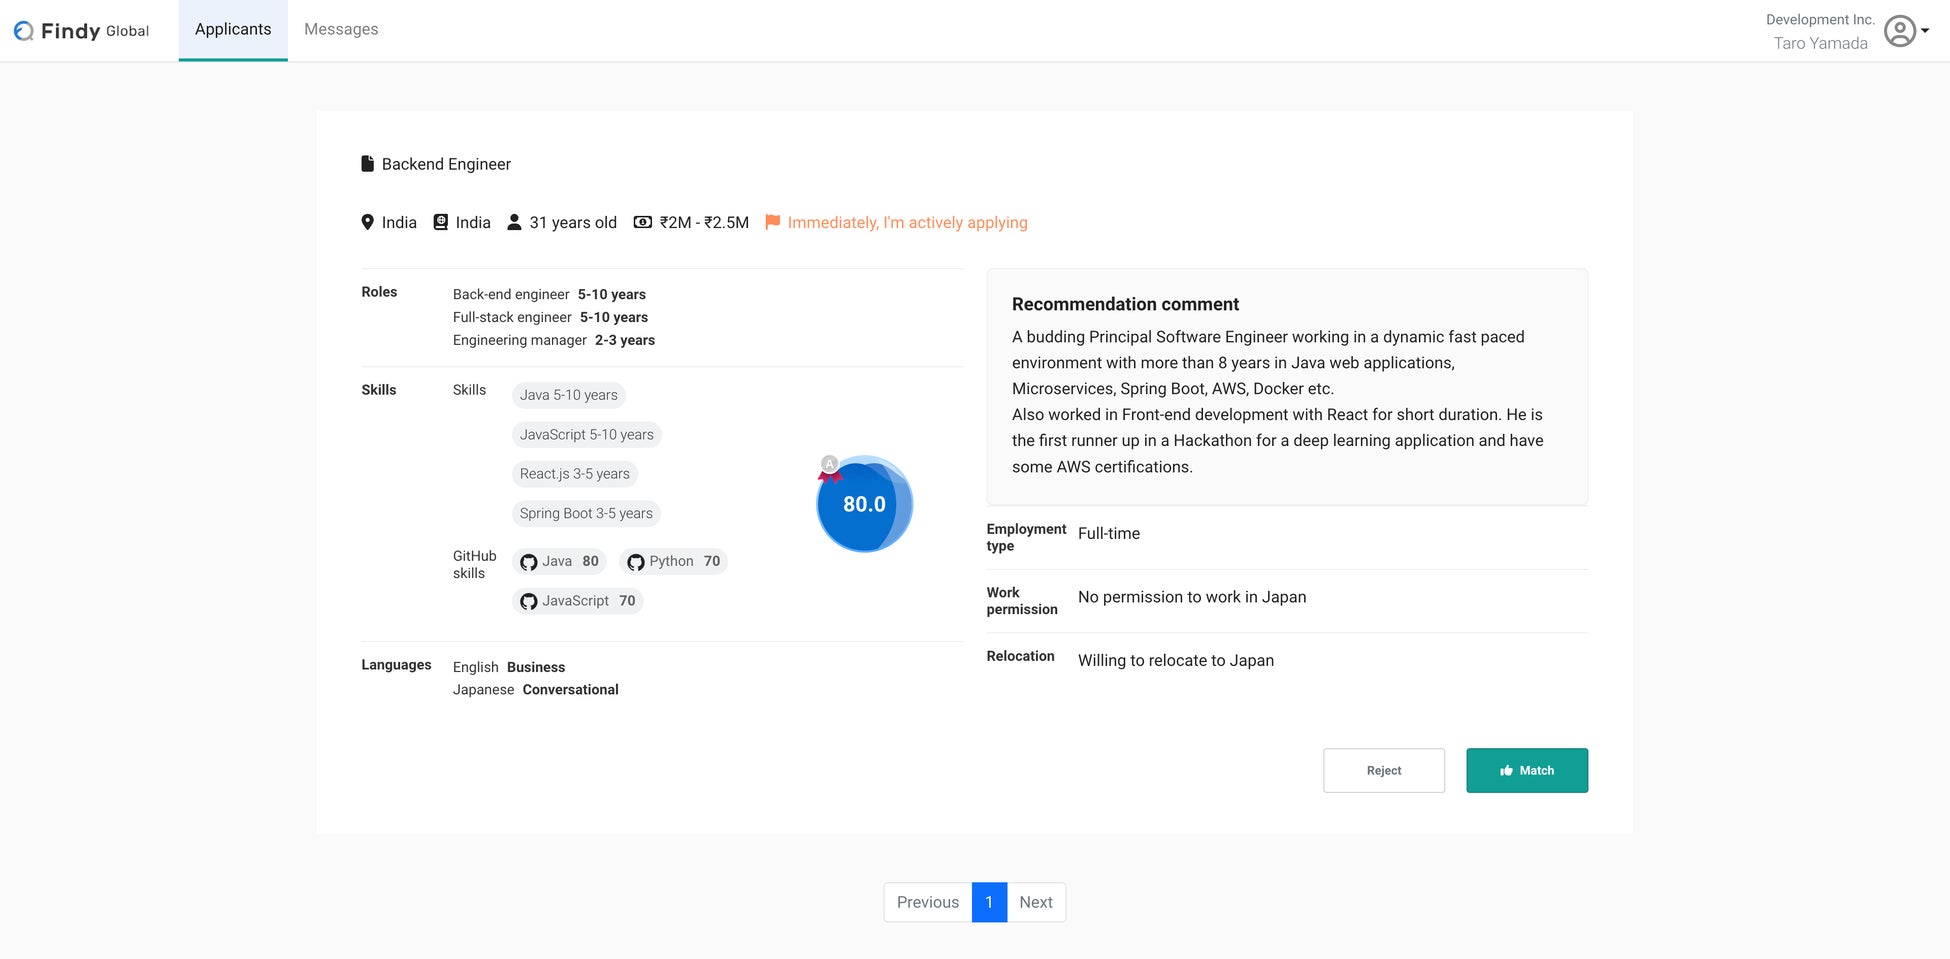1950x959 pixels.
Task: Select page 1 in pagination
Action: pyautogui.click(x=989, y=902)
